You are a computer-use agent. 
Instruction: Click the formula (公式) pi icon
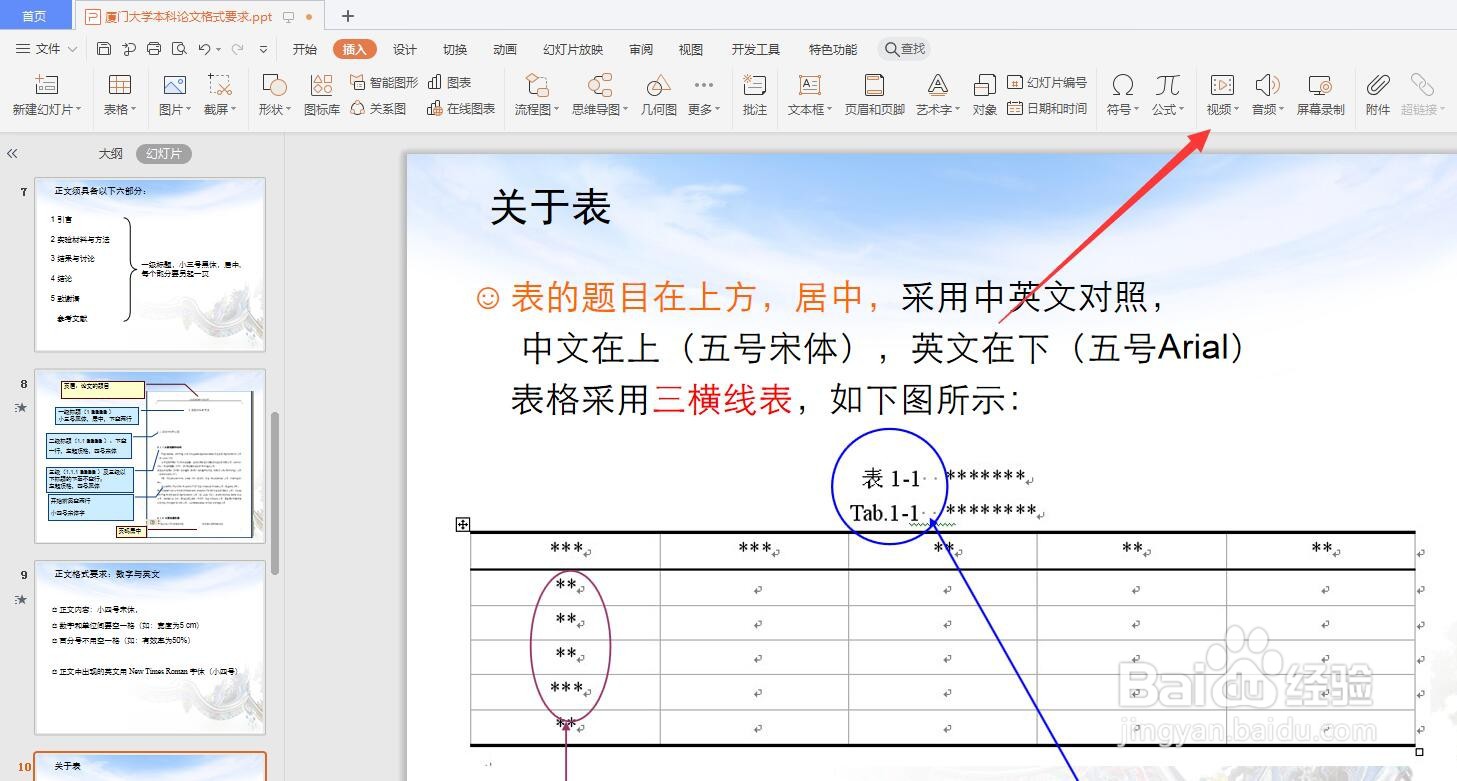(x=1167, y=85)
